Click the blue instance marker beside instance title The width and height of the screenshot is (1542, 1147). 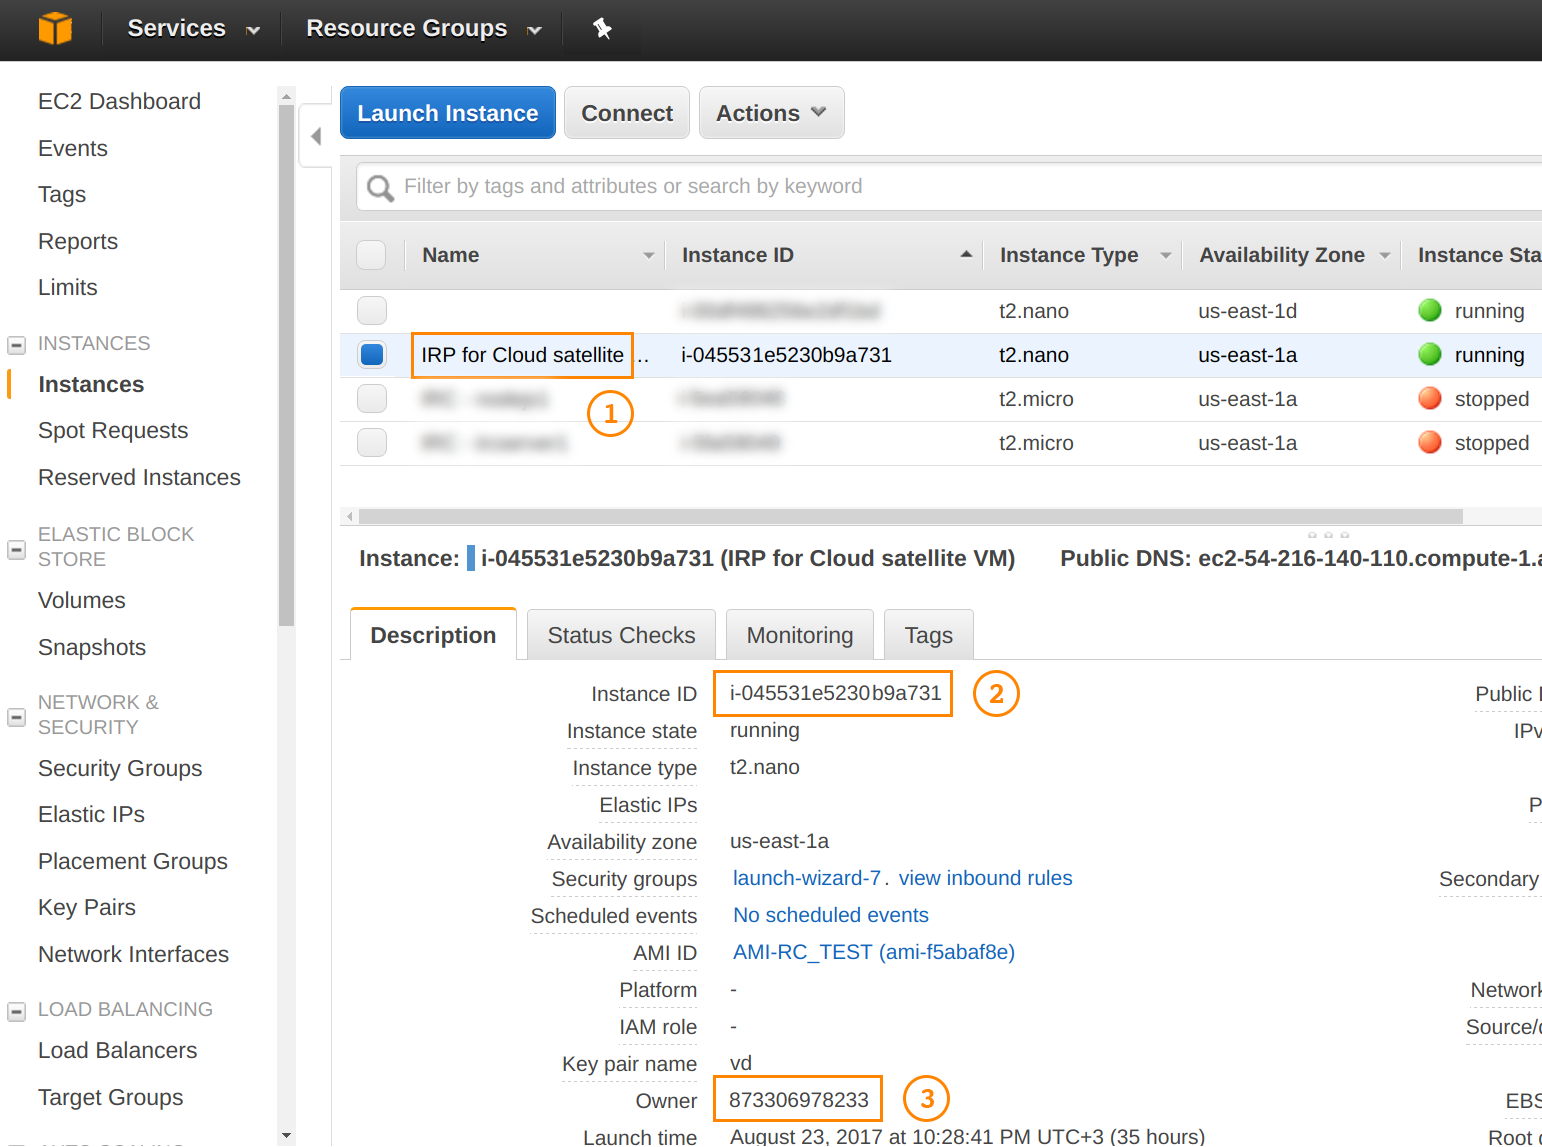[x=471, y=558]
